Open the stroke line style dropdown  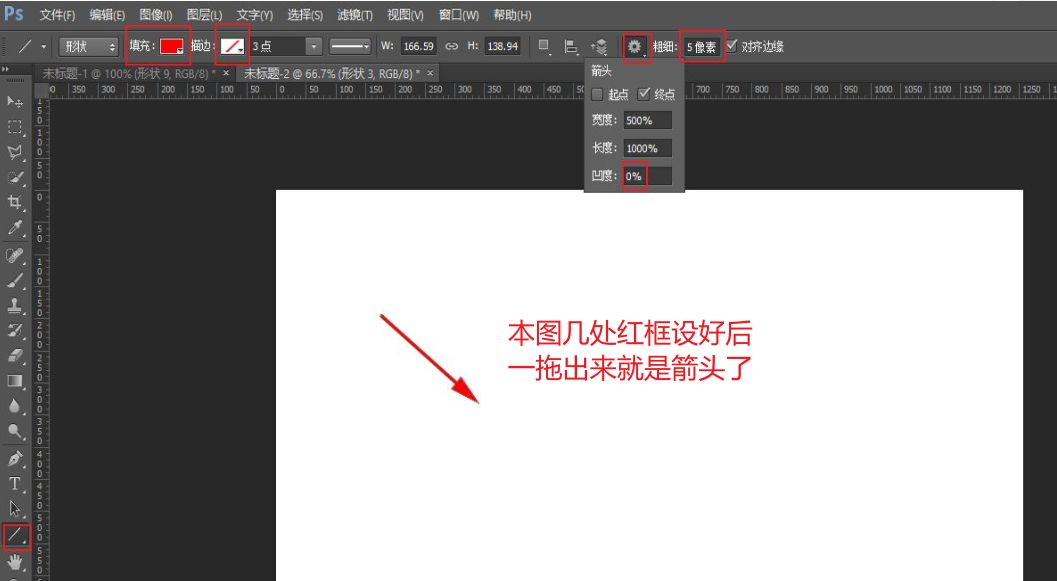(x=350, y=47)
